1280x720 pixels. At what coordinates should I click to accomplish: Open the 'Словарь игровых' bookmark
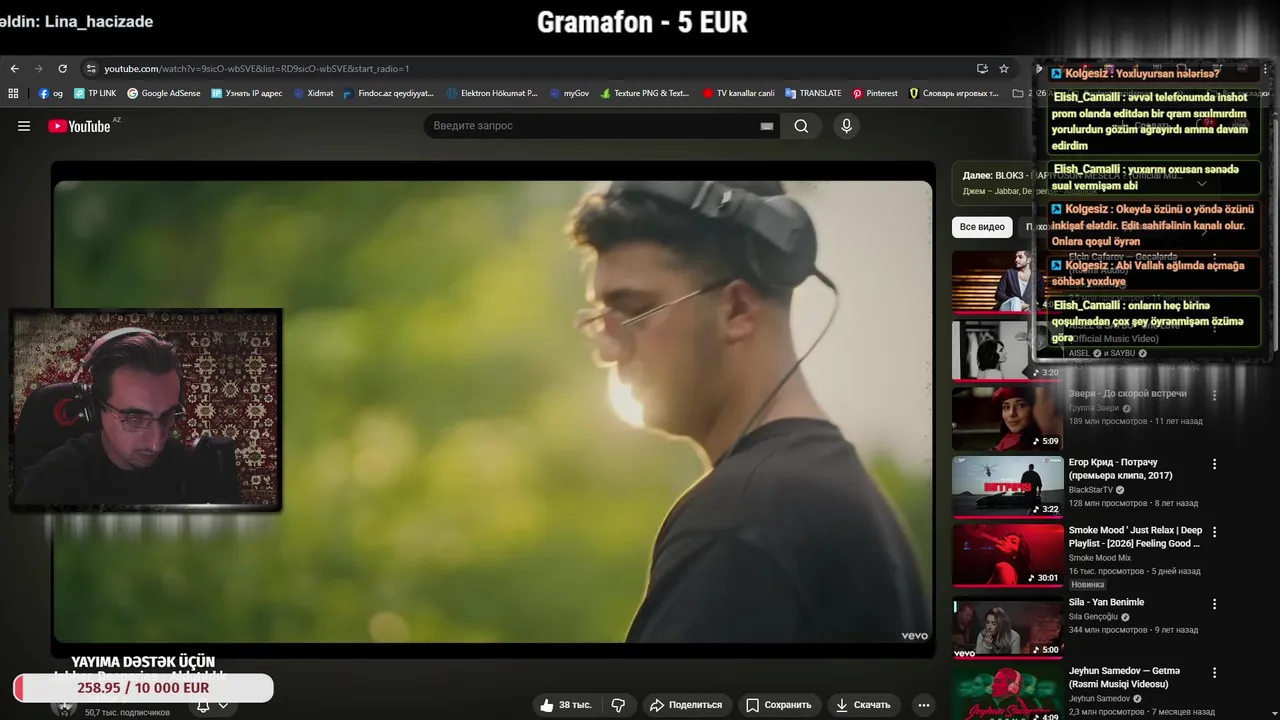(x=953, y=93)
